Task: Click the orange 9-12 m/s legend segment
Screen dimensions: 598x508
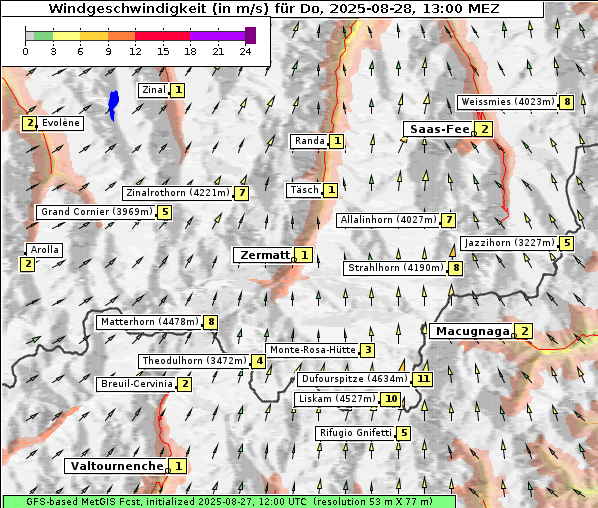Action: (x=121, y=36)
